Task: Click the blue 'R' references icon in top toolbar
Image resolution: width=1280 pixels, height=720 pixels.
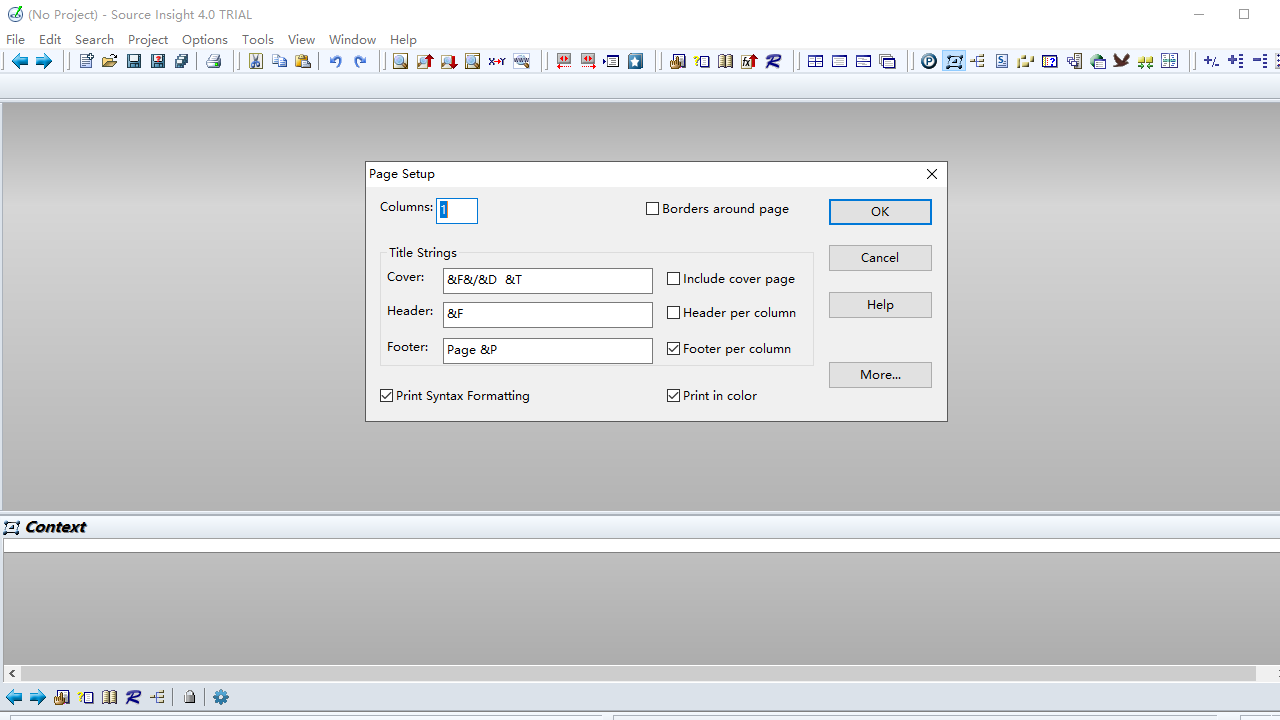Action: 773,61
